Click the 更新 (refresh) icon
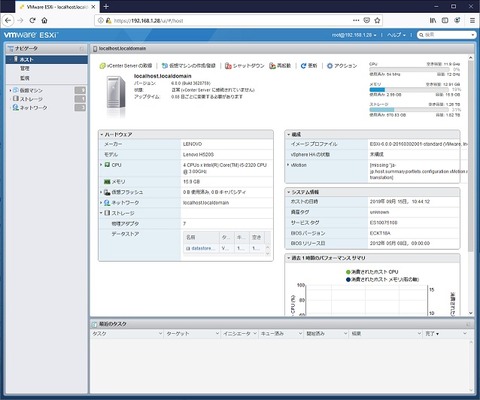 pos(303,66)
